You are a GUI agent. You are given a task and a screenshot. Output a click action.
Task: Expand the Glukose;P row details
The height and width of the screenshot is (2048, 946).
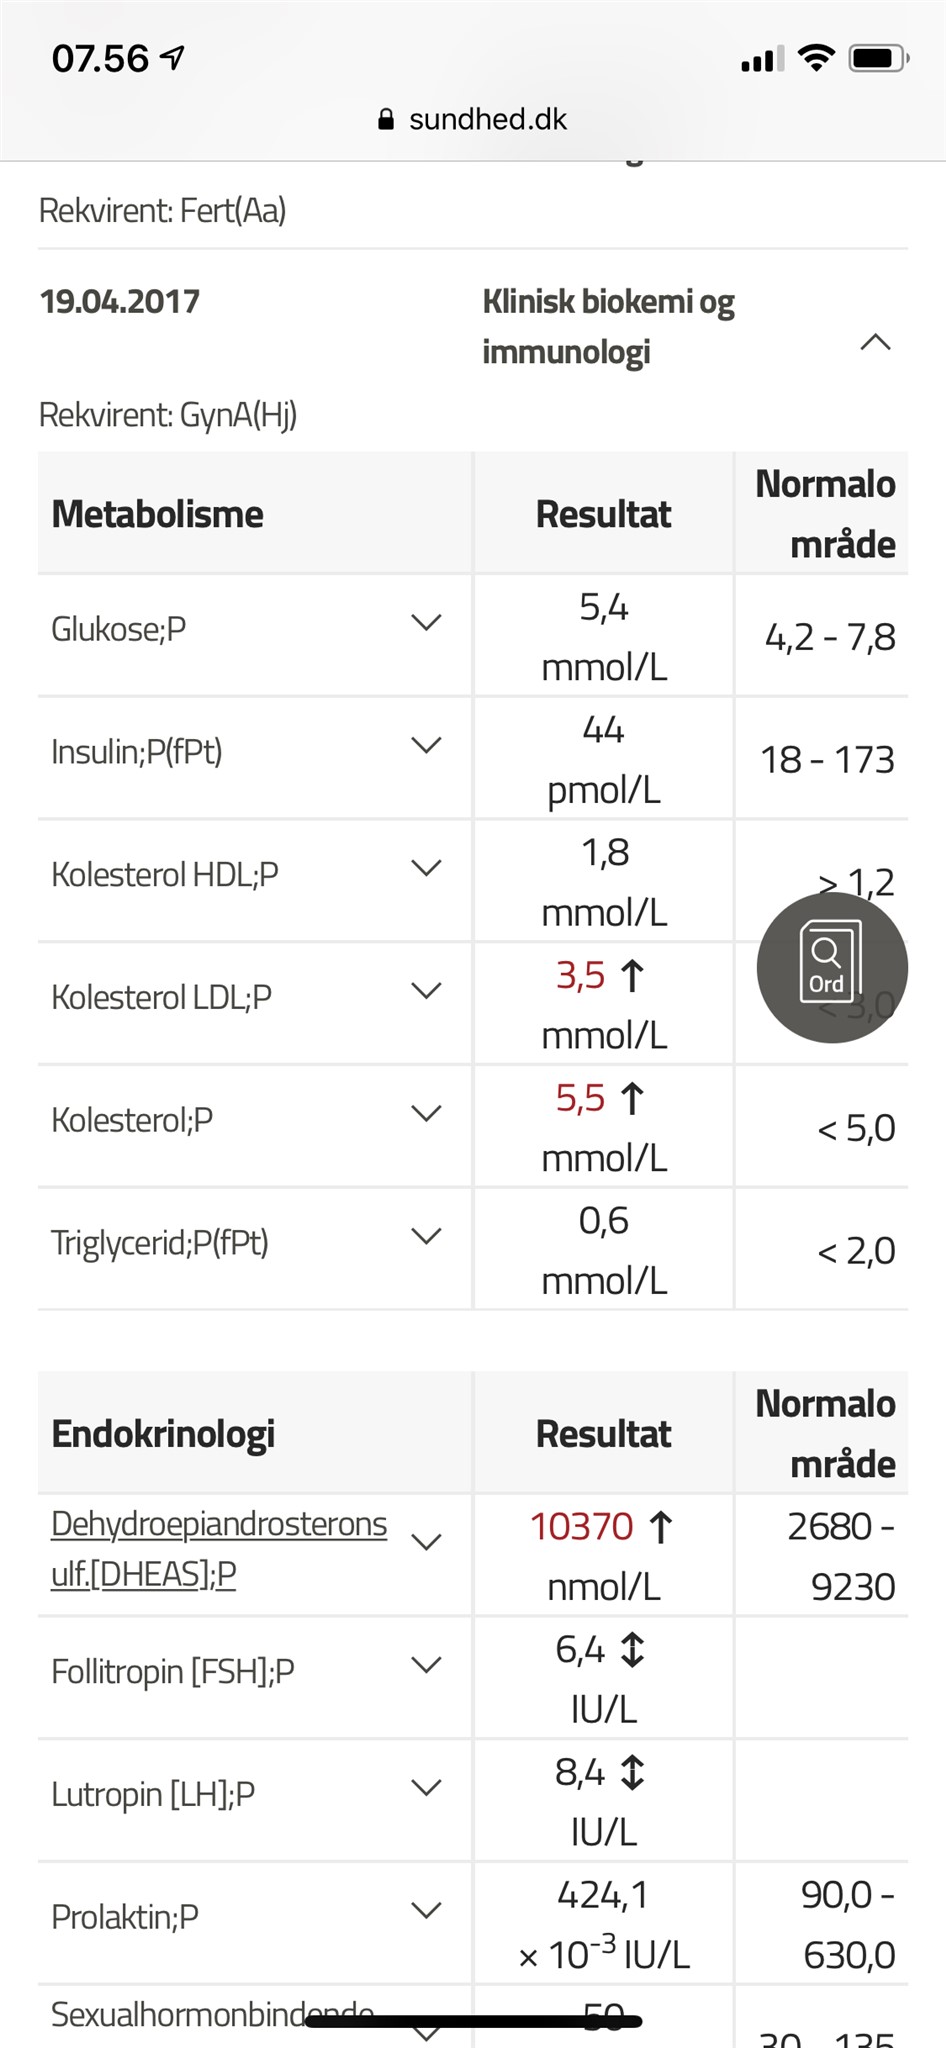coord(427,623)
